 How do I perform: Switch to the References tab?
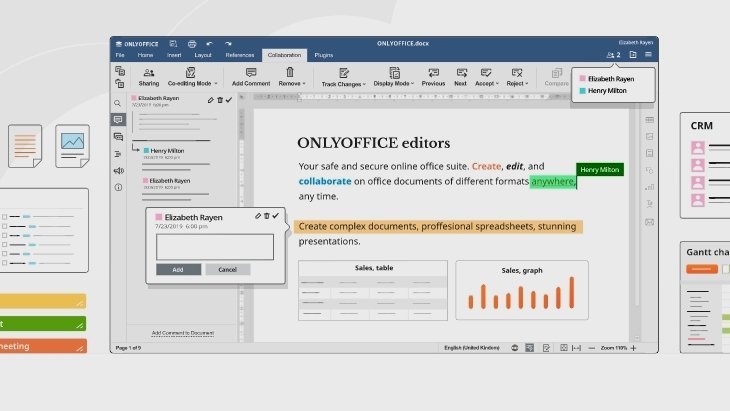click(240, 55)
